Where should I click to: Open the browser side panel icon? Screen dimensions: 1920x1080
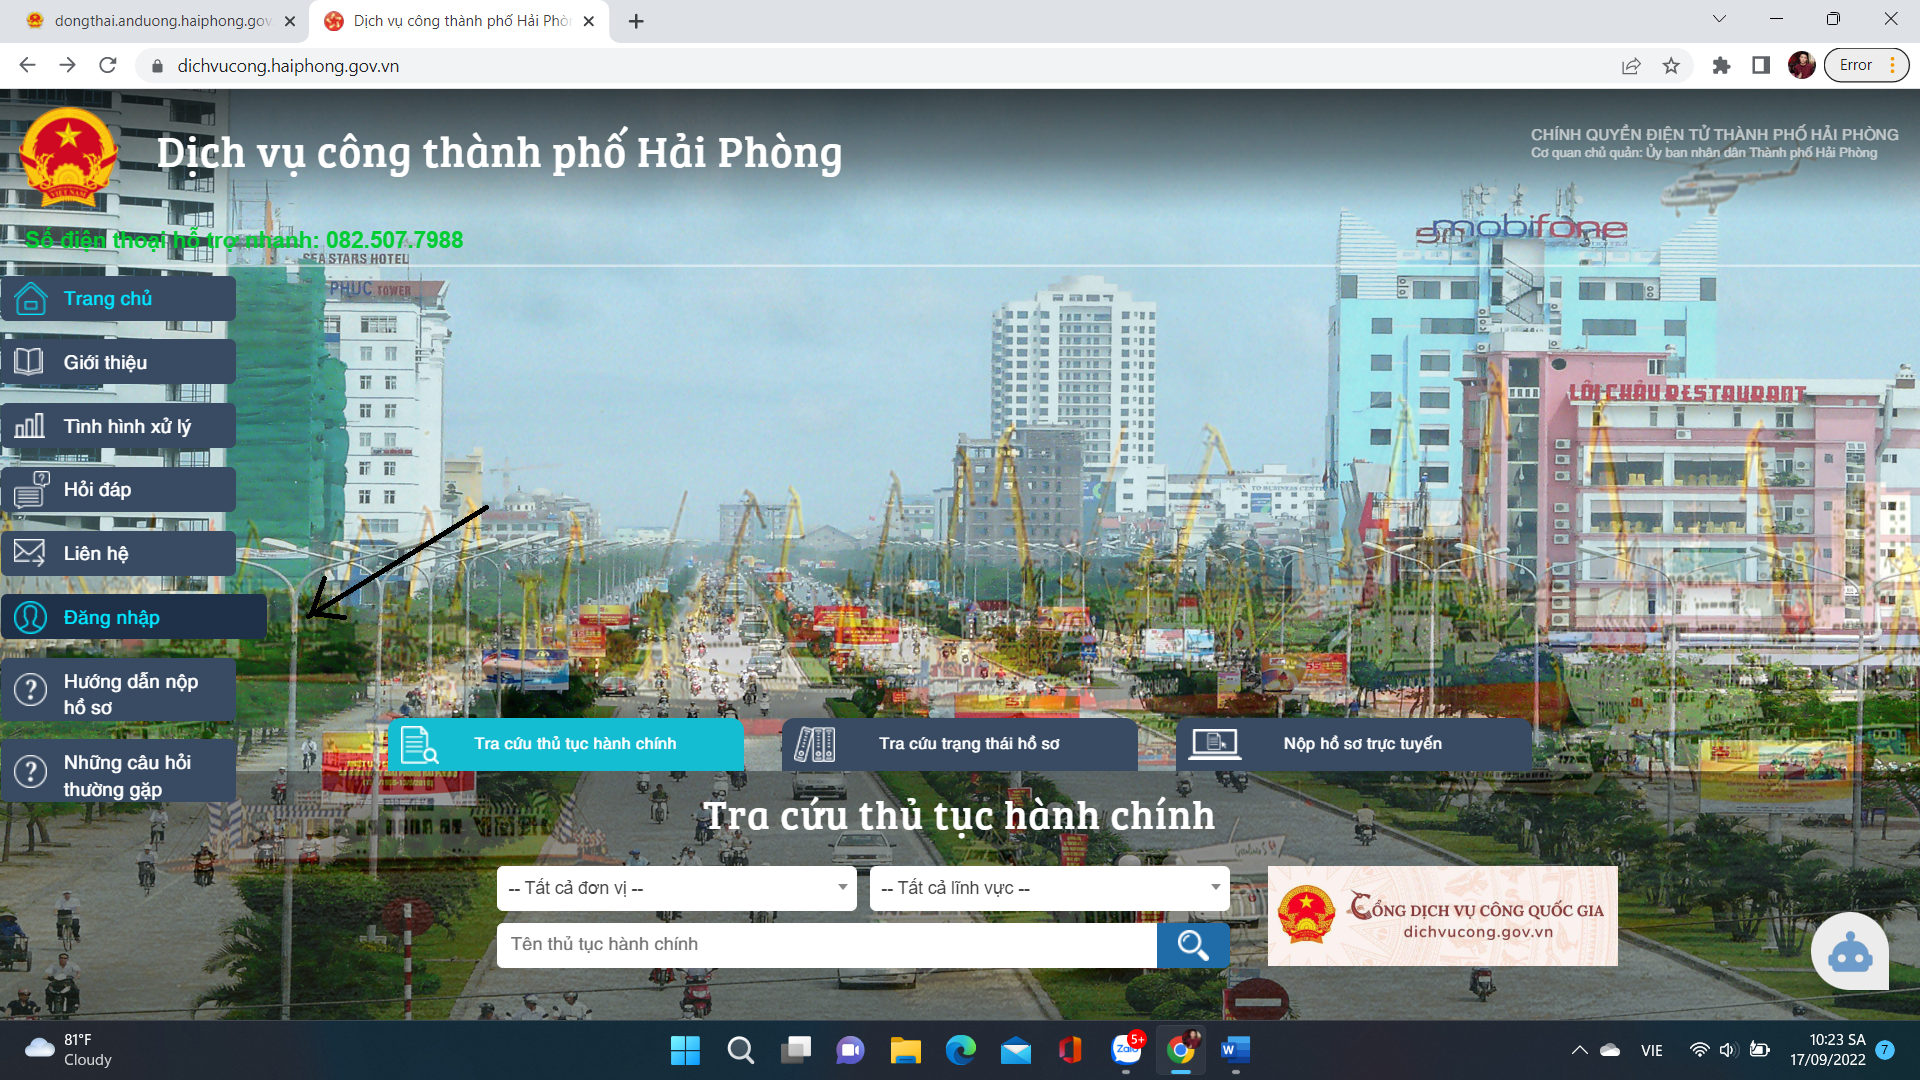coord(1761,66)
